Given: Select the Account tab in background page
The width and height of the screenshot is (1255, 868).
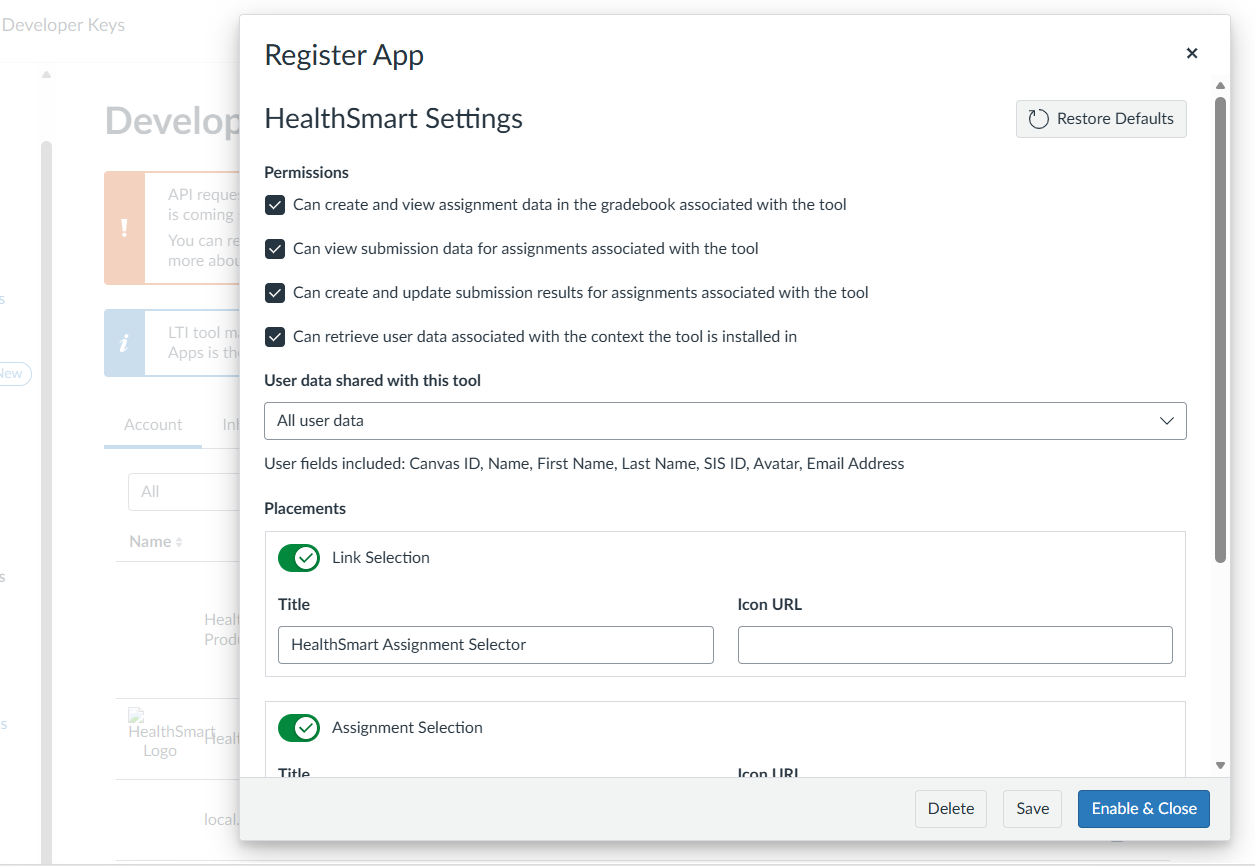Looking at the screenshot, I should point(153,425).
